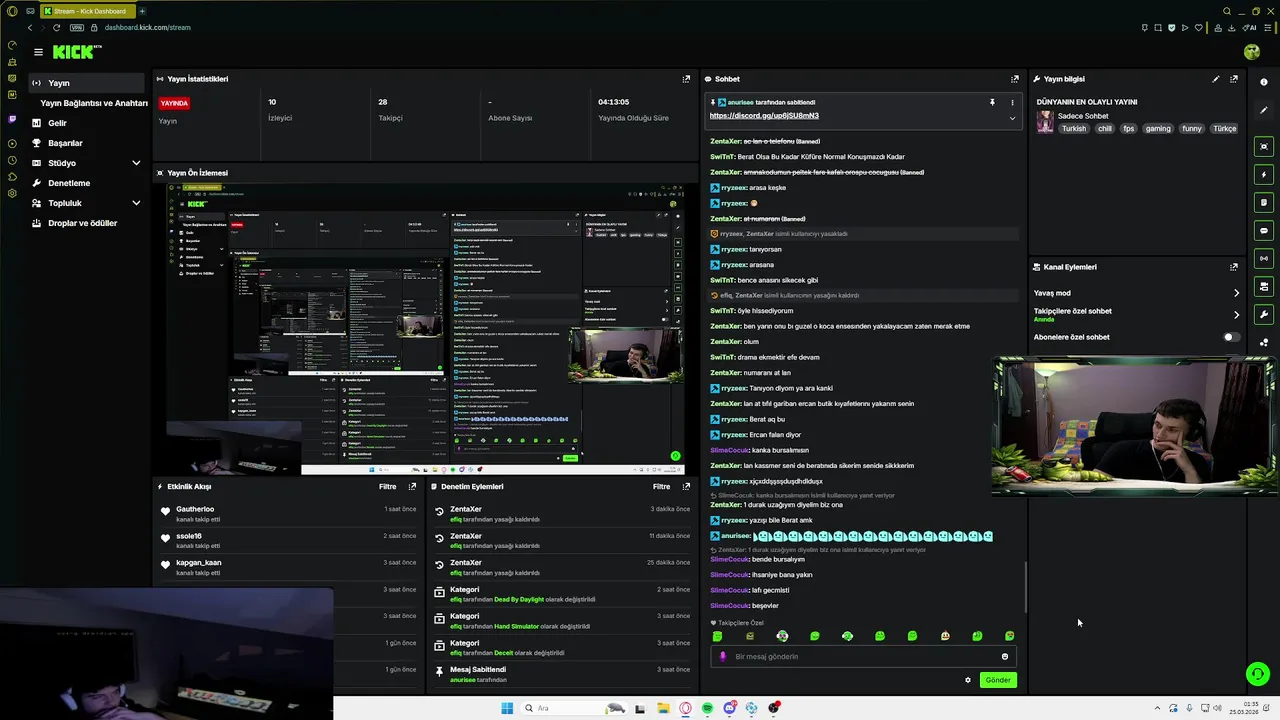This screenshot has width=1280, height=720.
Task: Open the Başarılar page
Action: coord(65,143)
